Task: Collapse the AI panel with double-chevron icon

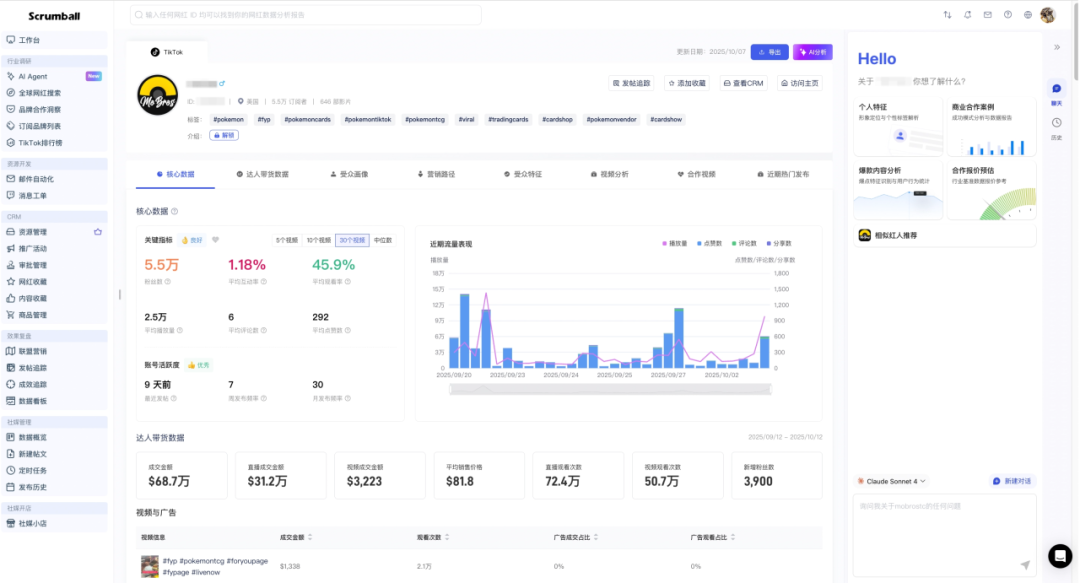Action: (x=1057, y=47)
